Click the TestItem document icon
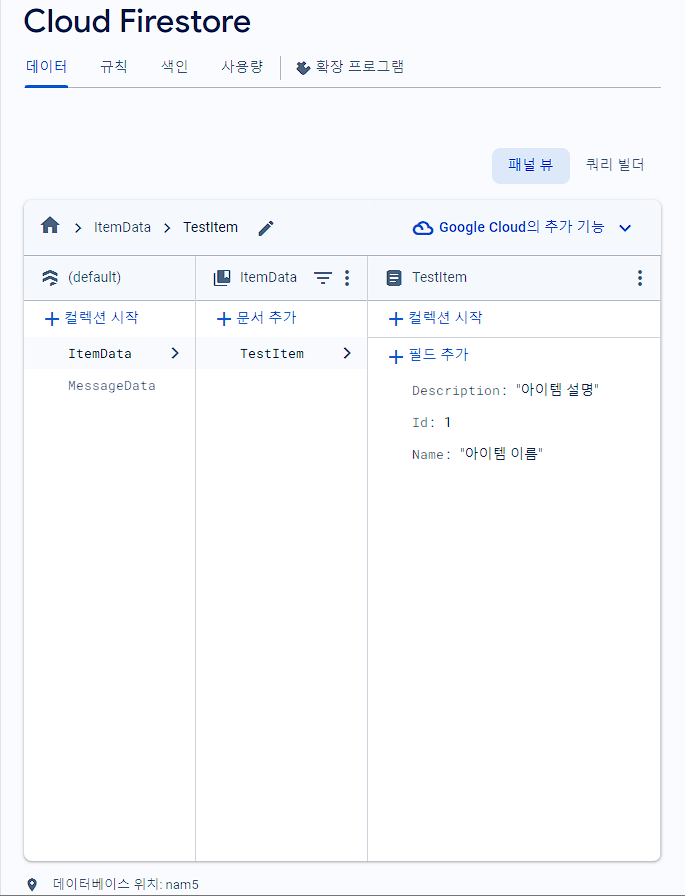Image resolution: width=685 pixels, height=896 pixels. pos(394,278)
